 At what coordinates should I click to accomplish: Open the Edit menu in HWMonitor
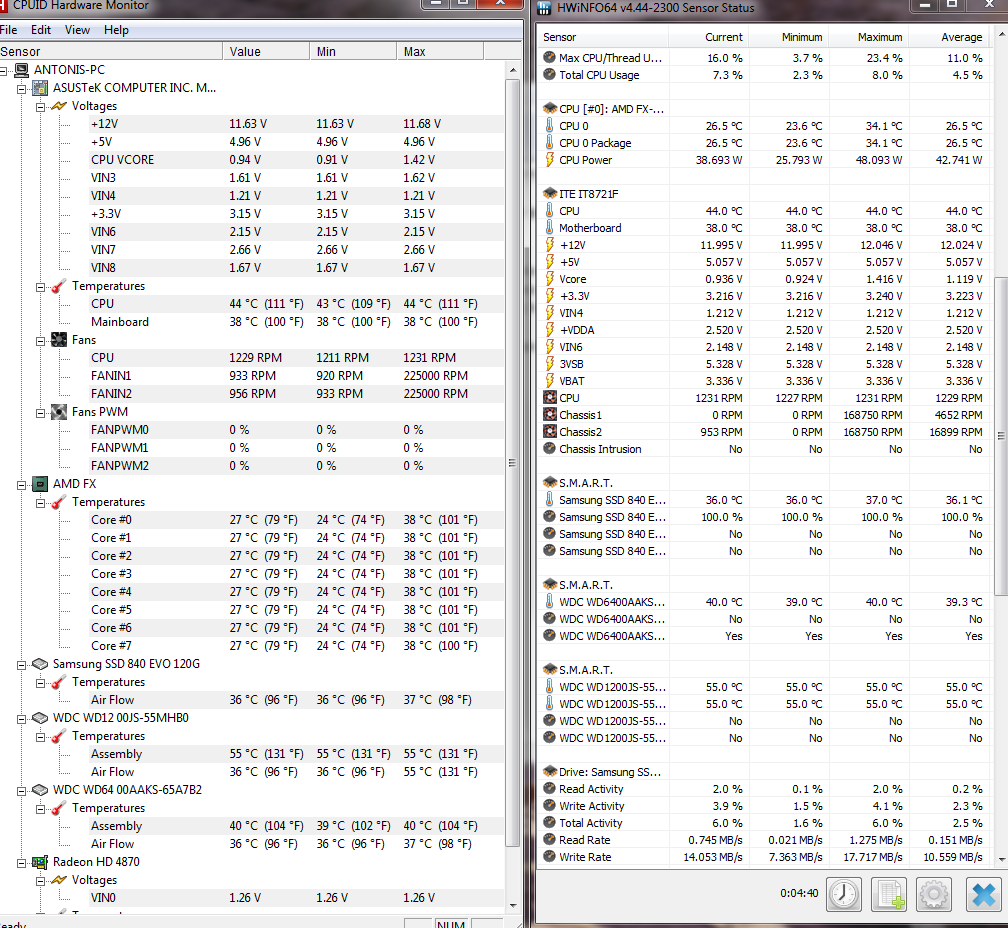[40, 30]
